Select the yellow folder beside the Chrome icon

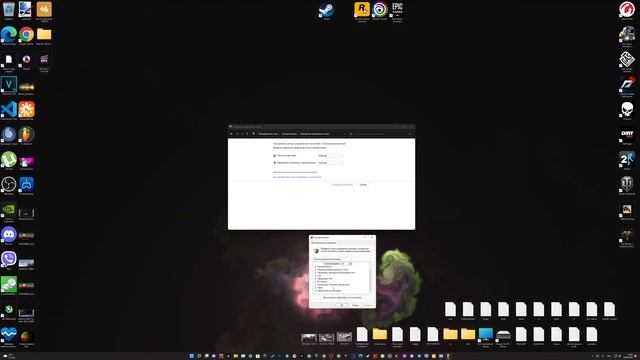coord(44,34)
